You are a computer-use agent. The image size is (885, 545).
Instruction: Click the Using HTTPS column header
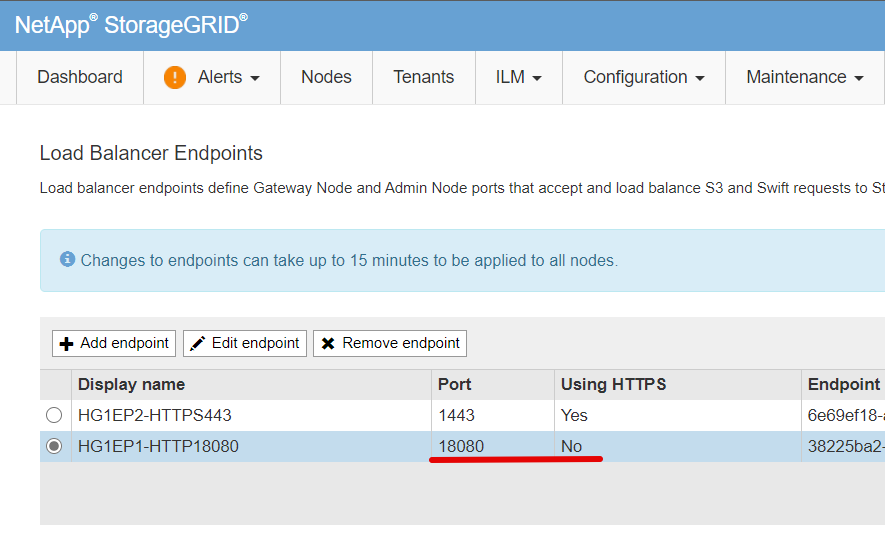click(x=614, y=384)
